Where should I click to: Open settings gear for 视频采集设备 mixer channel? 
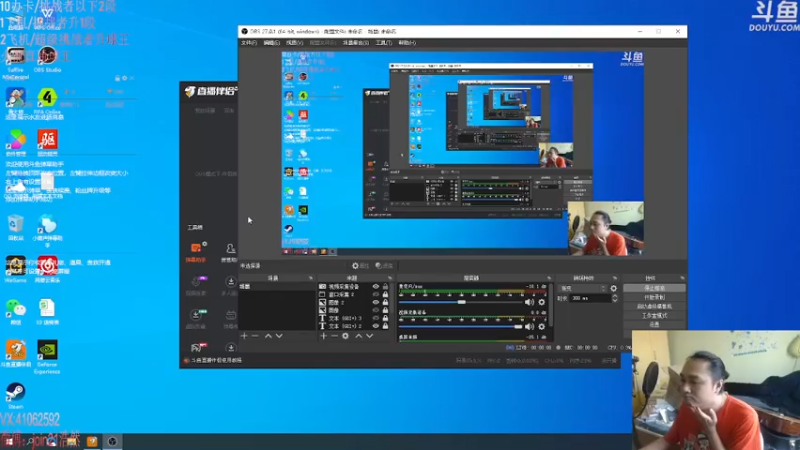tap(542, 327)
